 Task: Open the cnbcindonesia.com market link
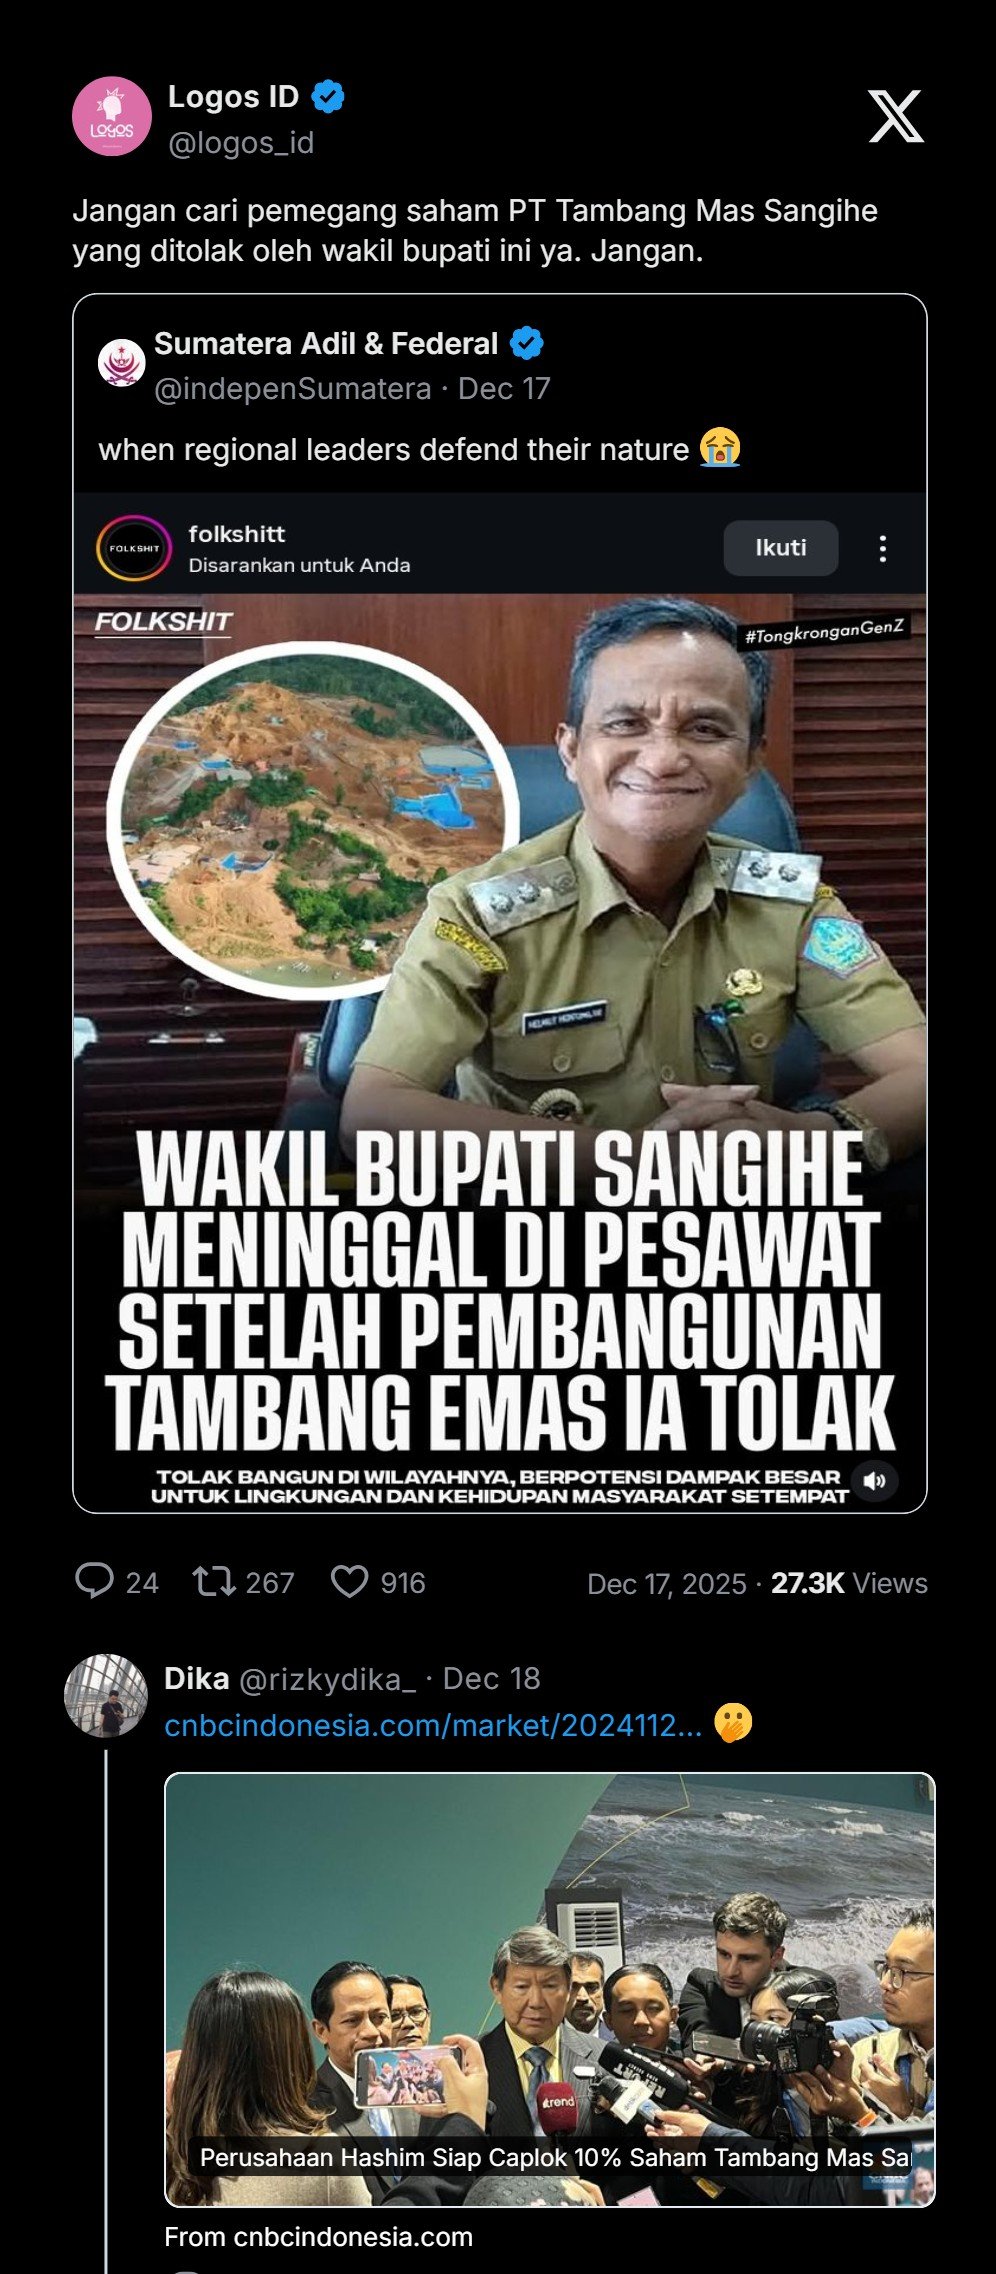tap(433, 1725)
